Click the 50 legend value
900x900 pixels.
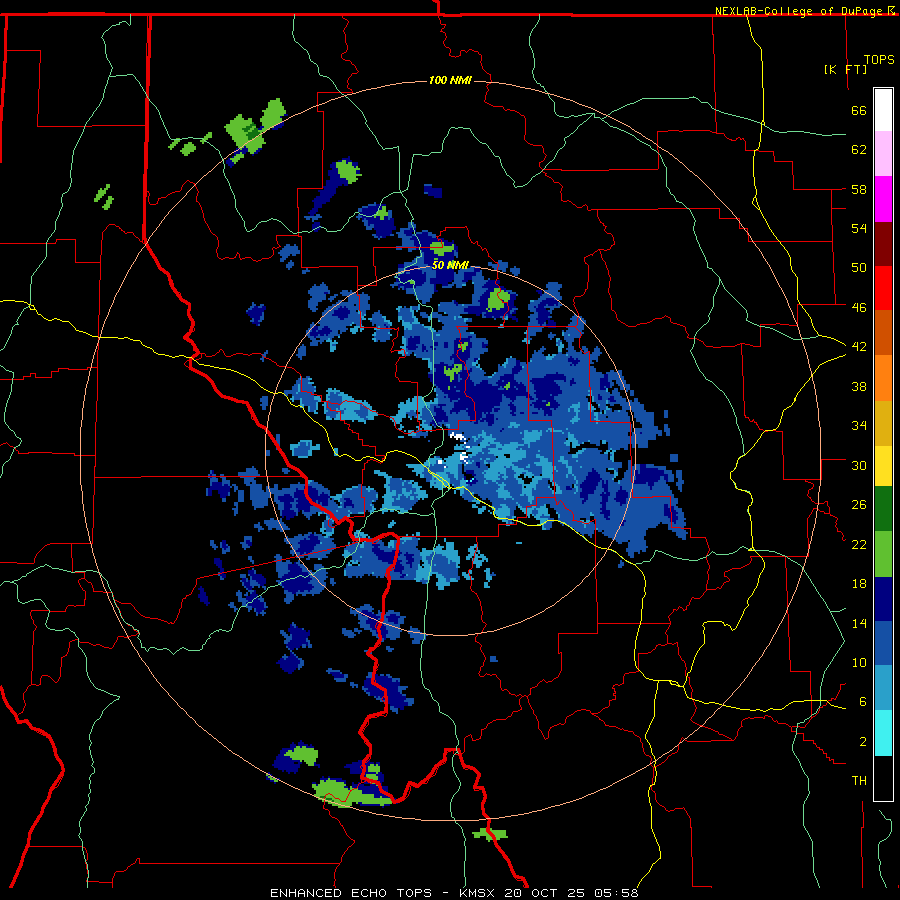click(859, 267)
